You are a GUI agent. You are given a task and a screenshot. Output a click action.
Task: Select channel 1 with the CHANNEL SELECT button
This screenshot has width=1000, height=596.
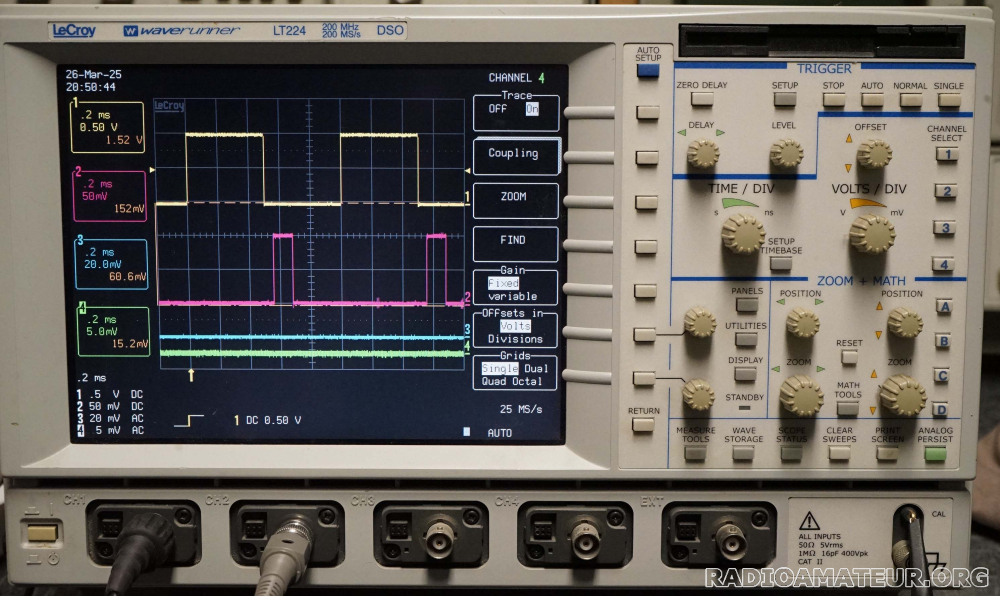click(x=947, y=154)
